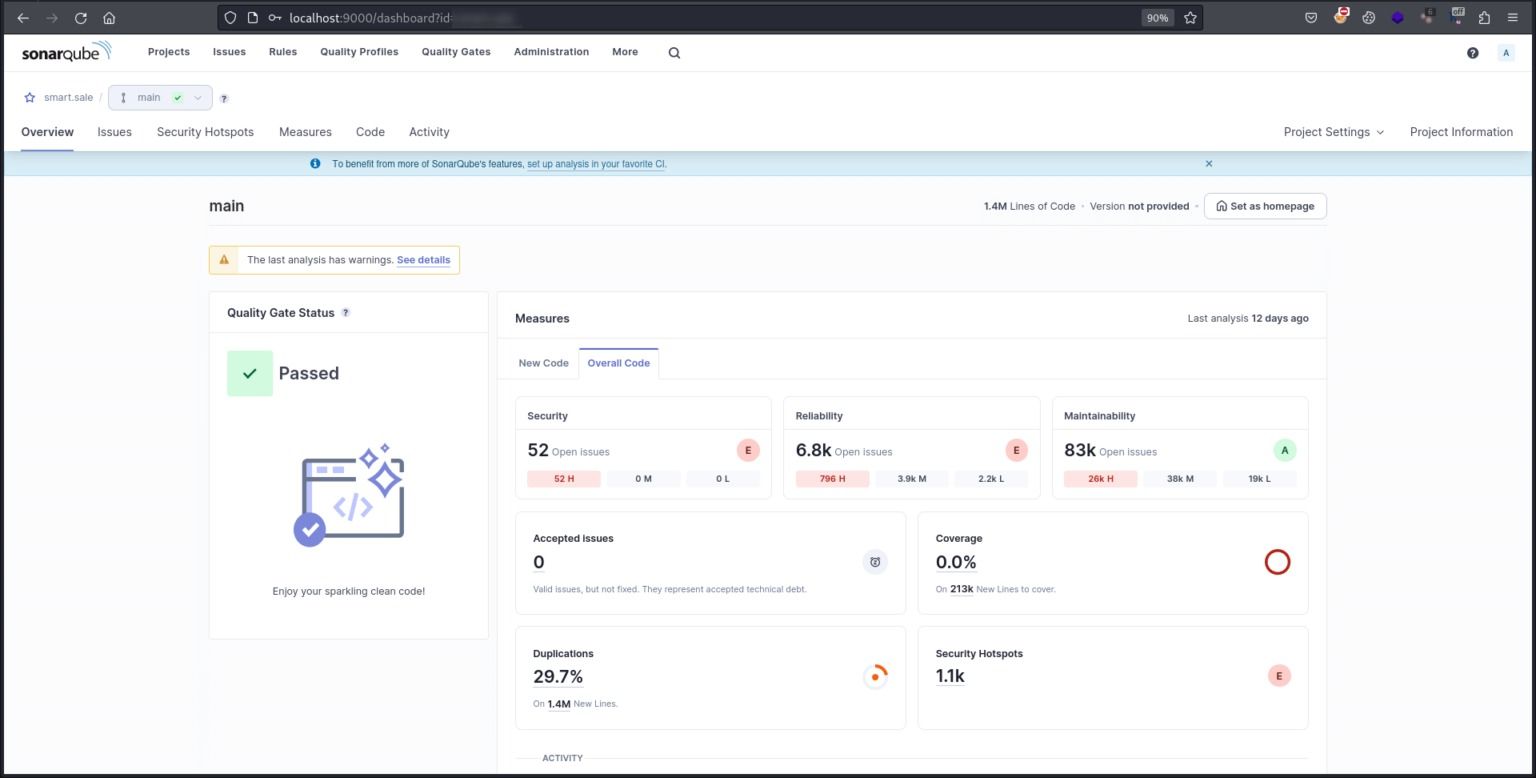Switch to the Activity tab

pyautogui.click(x=429, y=132)
